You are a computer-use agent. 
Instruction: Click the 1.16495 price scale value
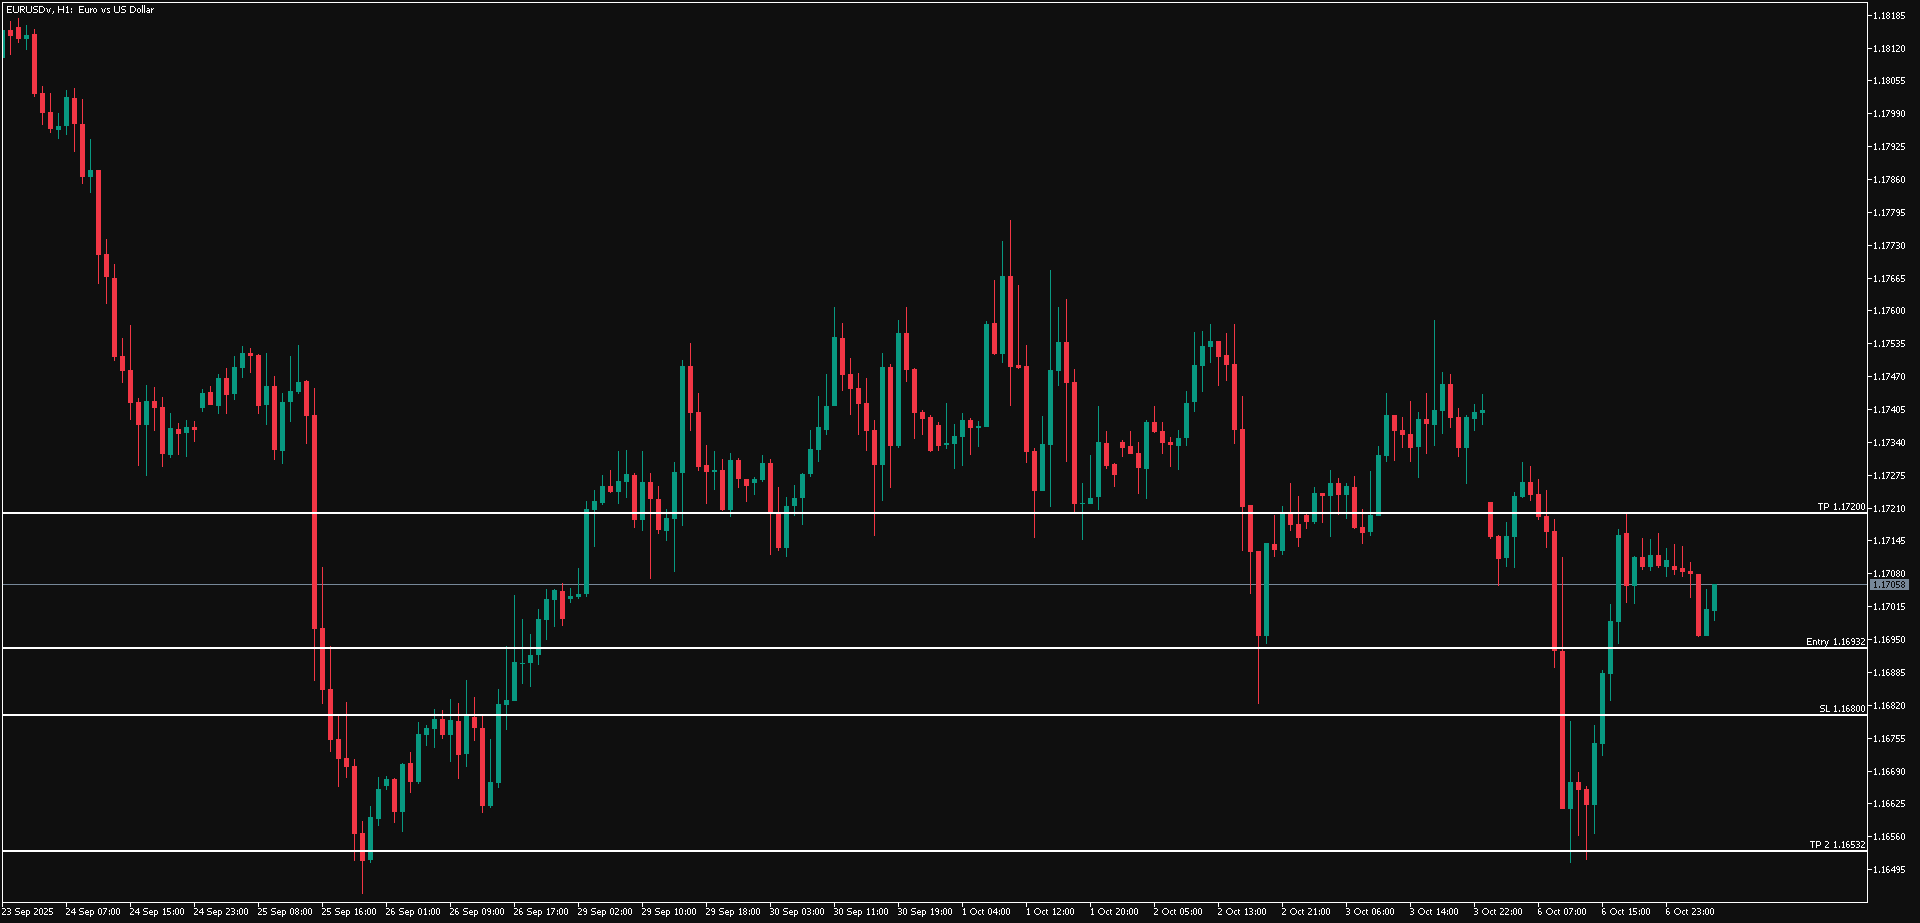click(1890, 870)
